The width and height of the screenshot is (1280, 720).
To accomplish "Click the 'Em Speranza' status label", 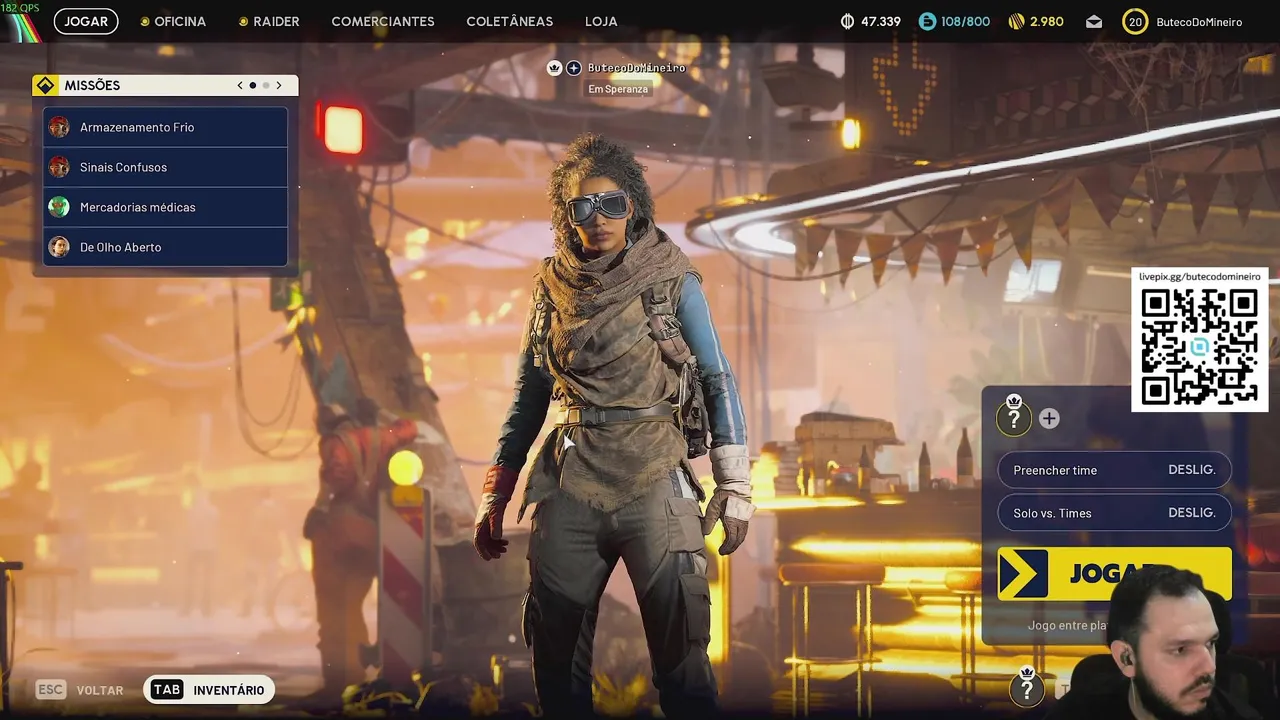I will [x=618, y=89].
